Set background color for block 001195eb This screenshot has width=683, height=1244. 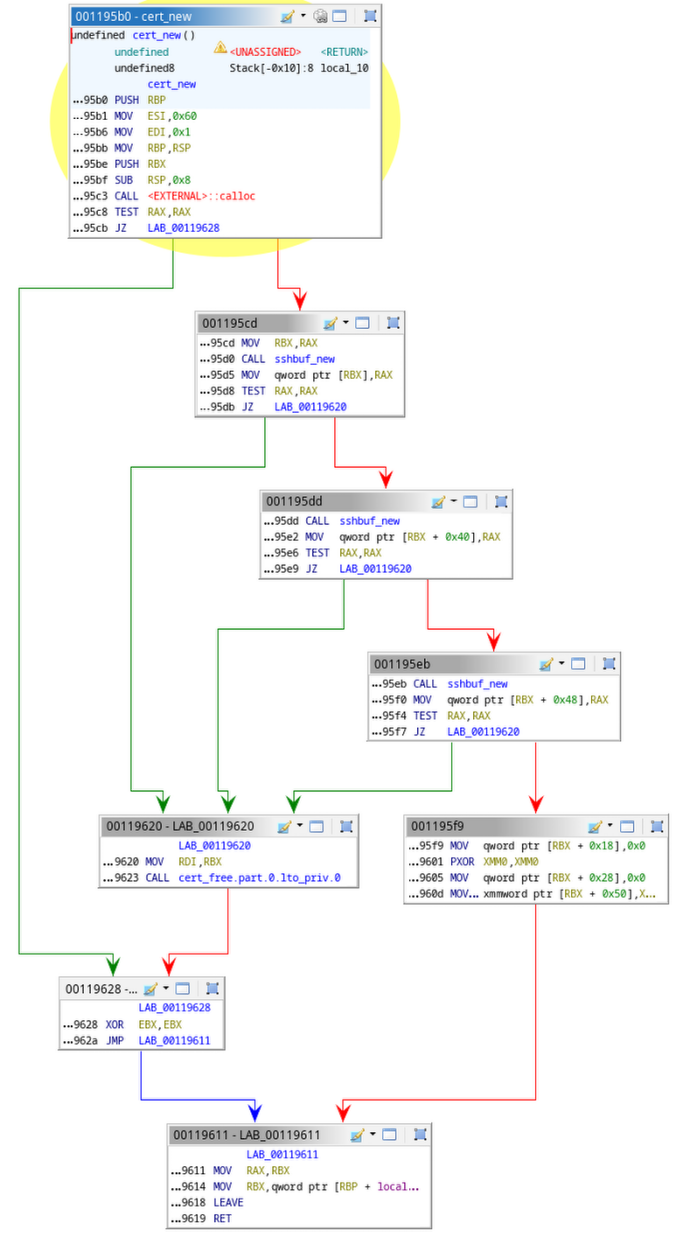546,664
